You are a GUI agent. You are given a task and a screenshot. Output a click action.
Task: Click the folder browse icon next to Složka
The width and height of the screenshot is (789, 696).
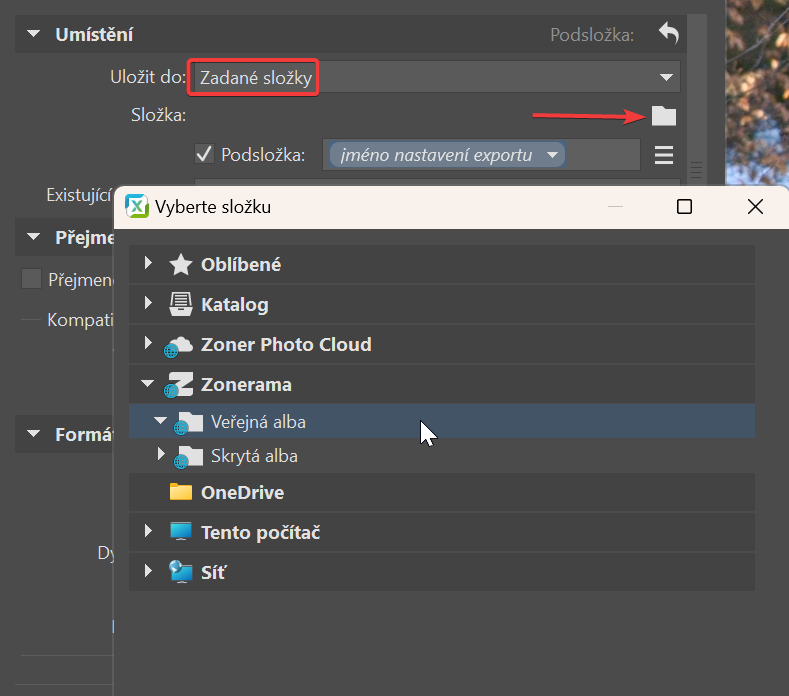664,116
